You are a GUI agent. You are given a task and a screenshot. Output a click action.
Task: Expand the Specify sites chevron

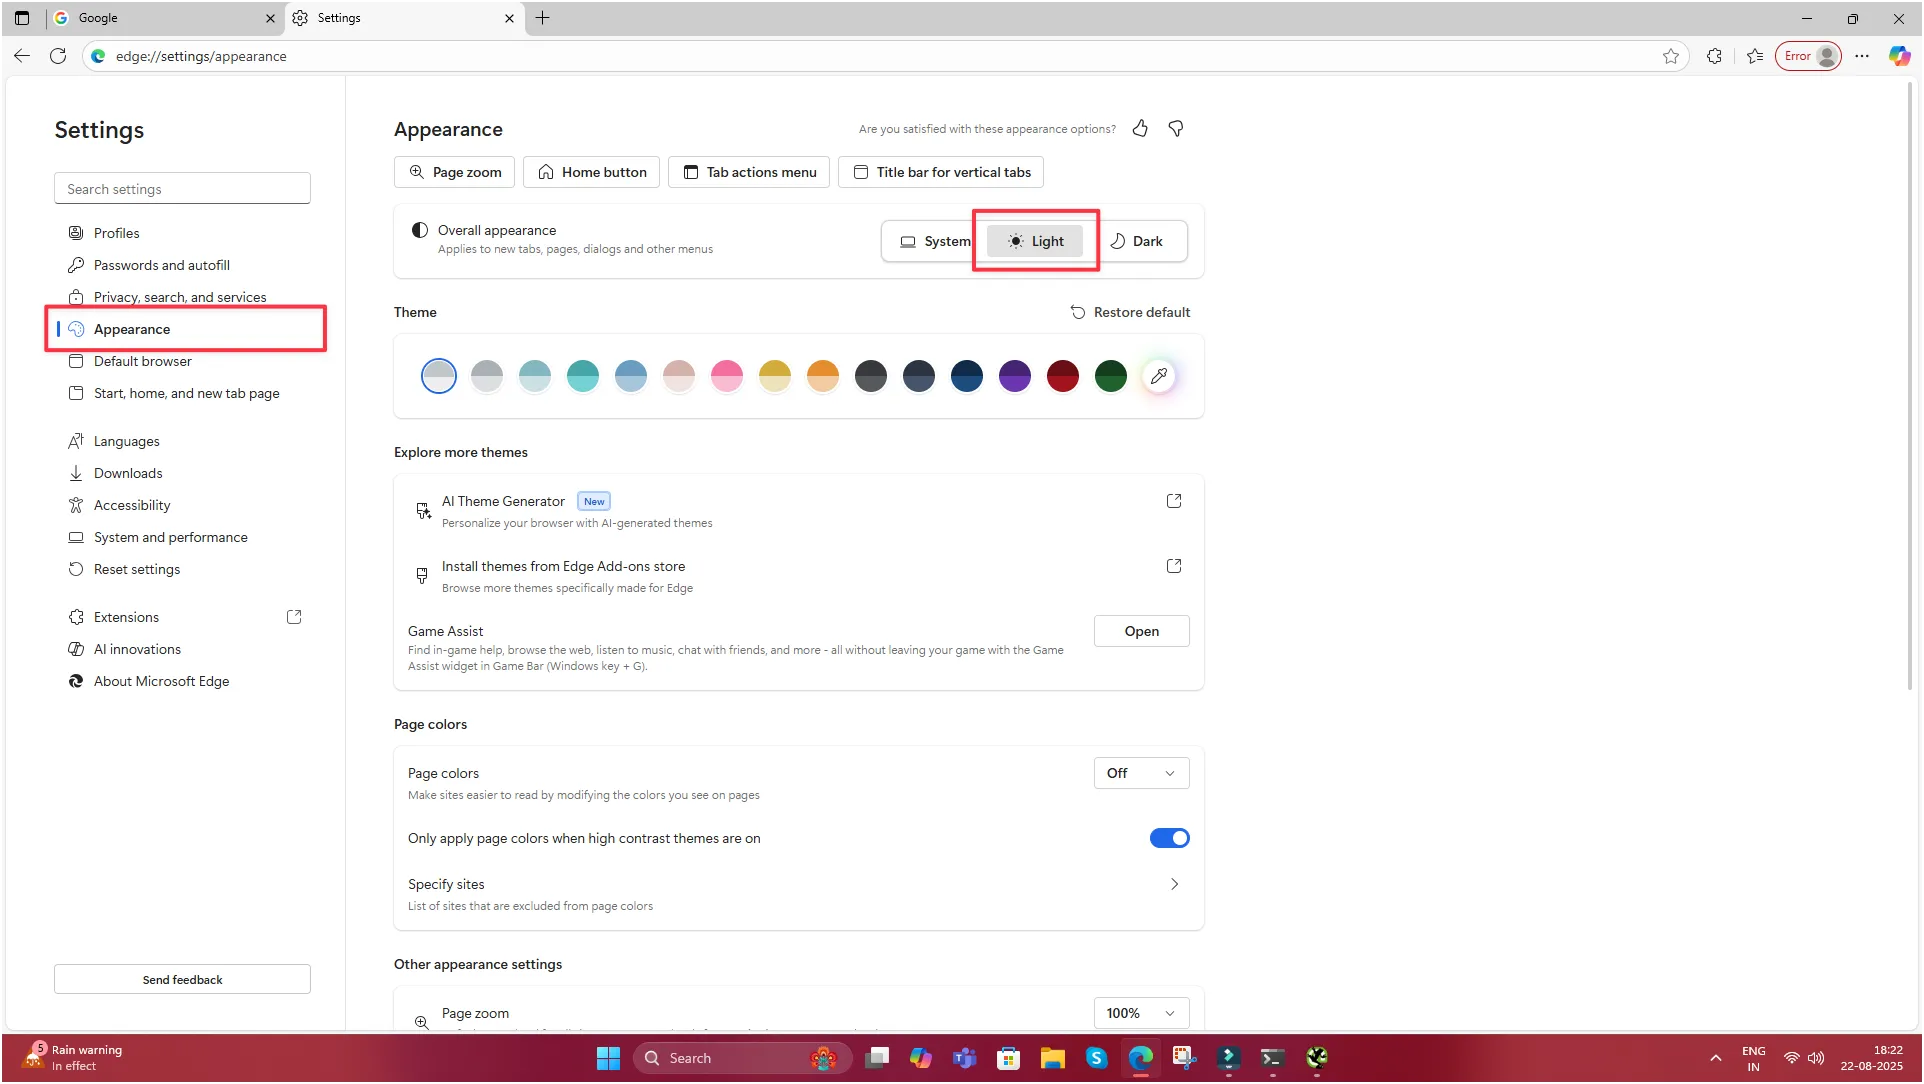pyautogui.click(x=1174, y=884)
